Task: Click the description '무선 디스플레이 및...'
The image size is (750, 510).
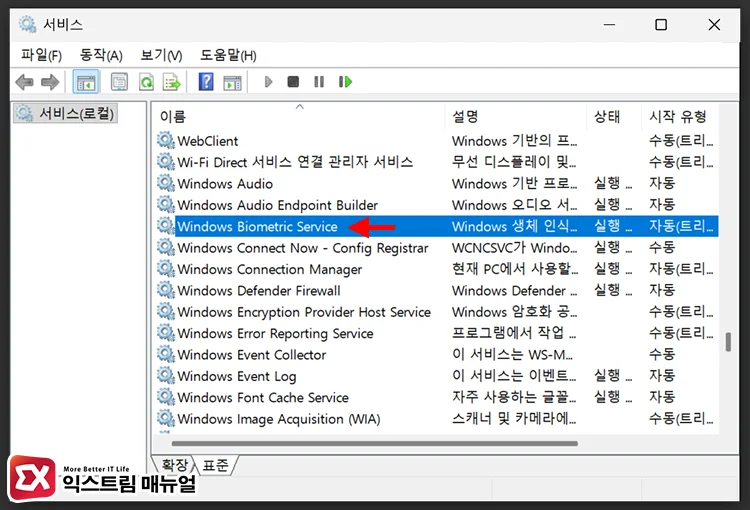Action: [514, 162]
